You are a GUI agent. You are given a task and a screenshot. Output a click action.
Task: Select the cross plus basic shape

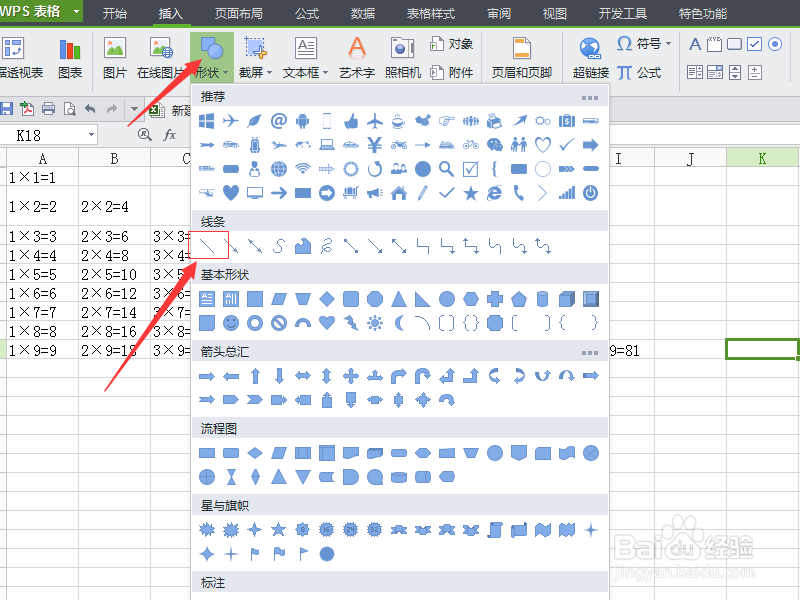pyautogui.click(x=494, y=299)
